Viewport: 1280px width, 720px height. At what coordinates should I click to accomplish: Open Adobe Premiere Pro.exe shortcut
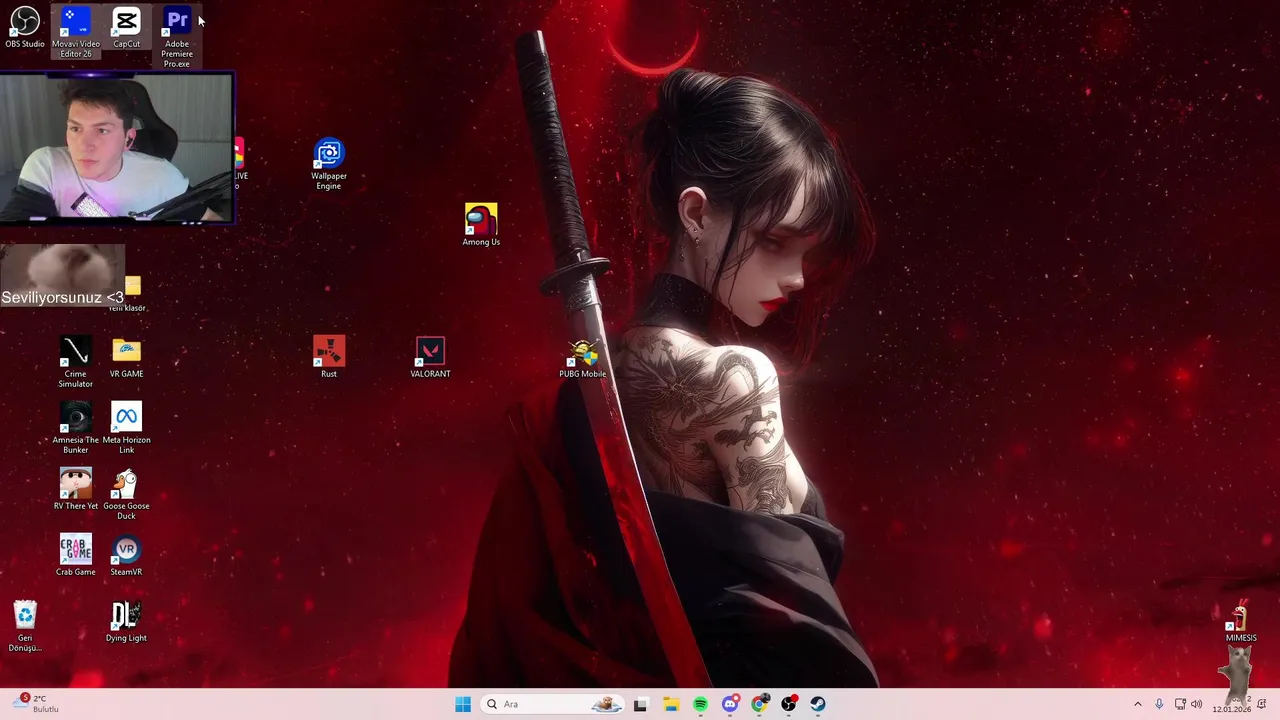[177, 38]
